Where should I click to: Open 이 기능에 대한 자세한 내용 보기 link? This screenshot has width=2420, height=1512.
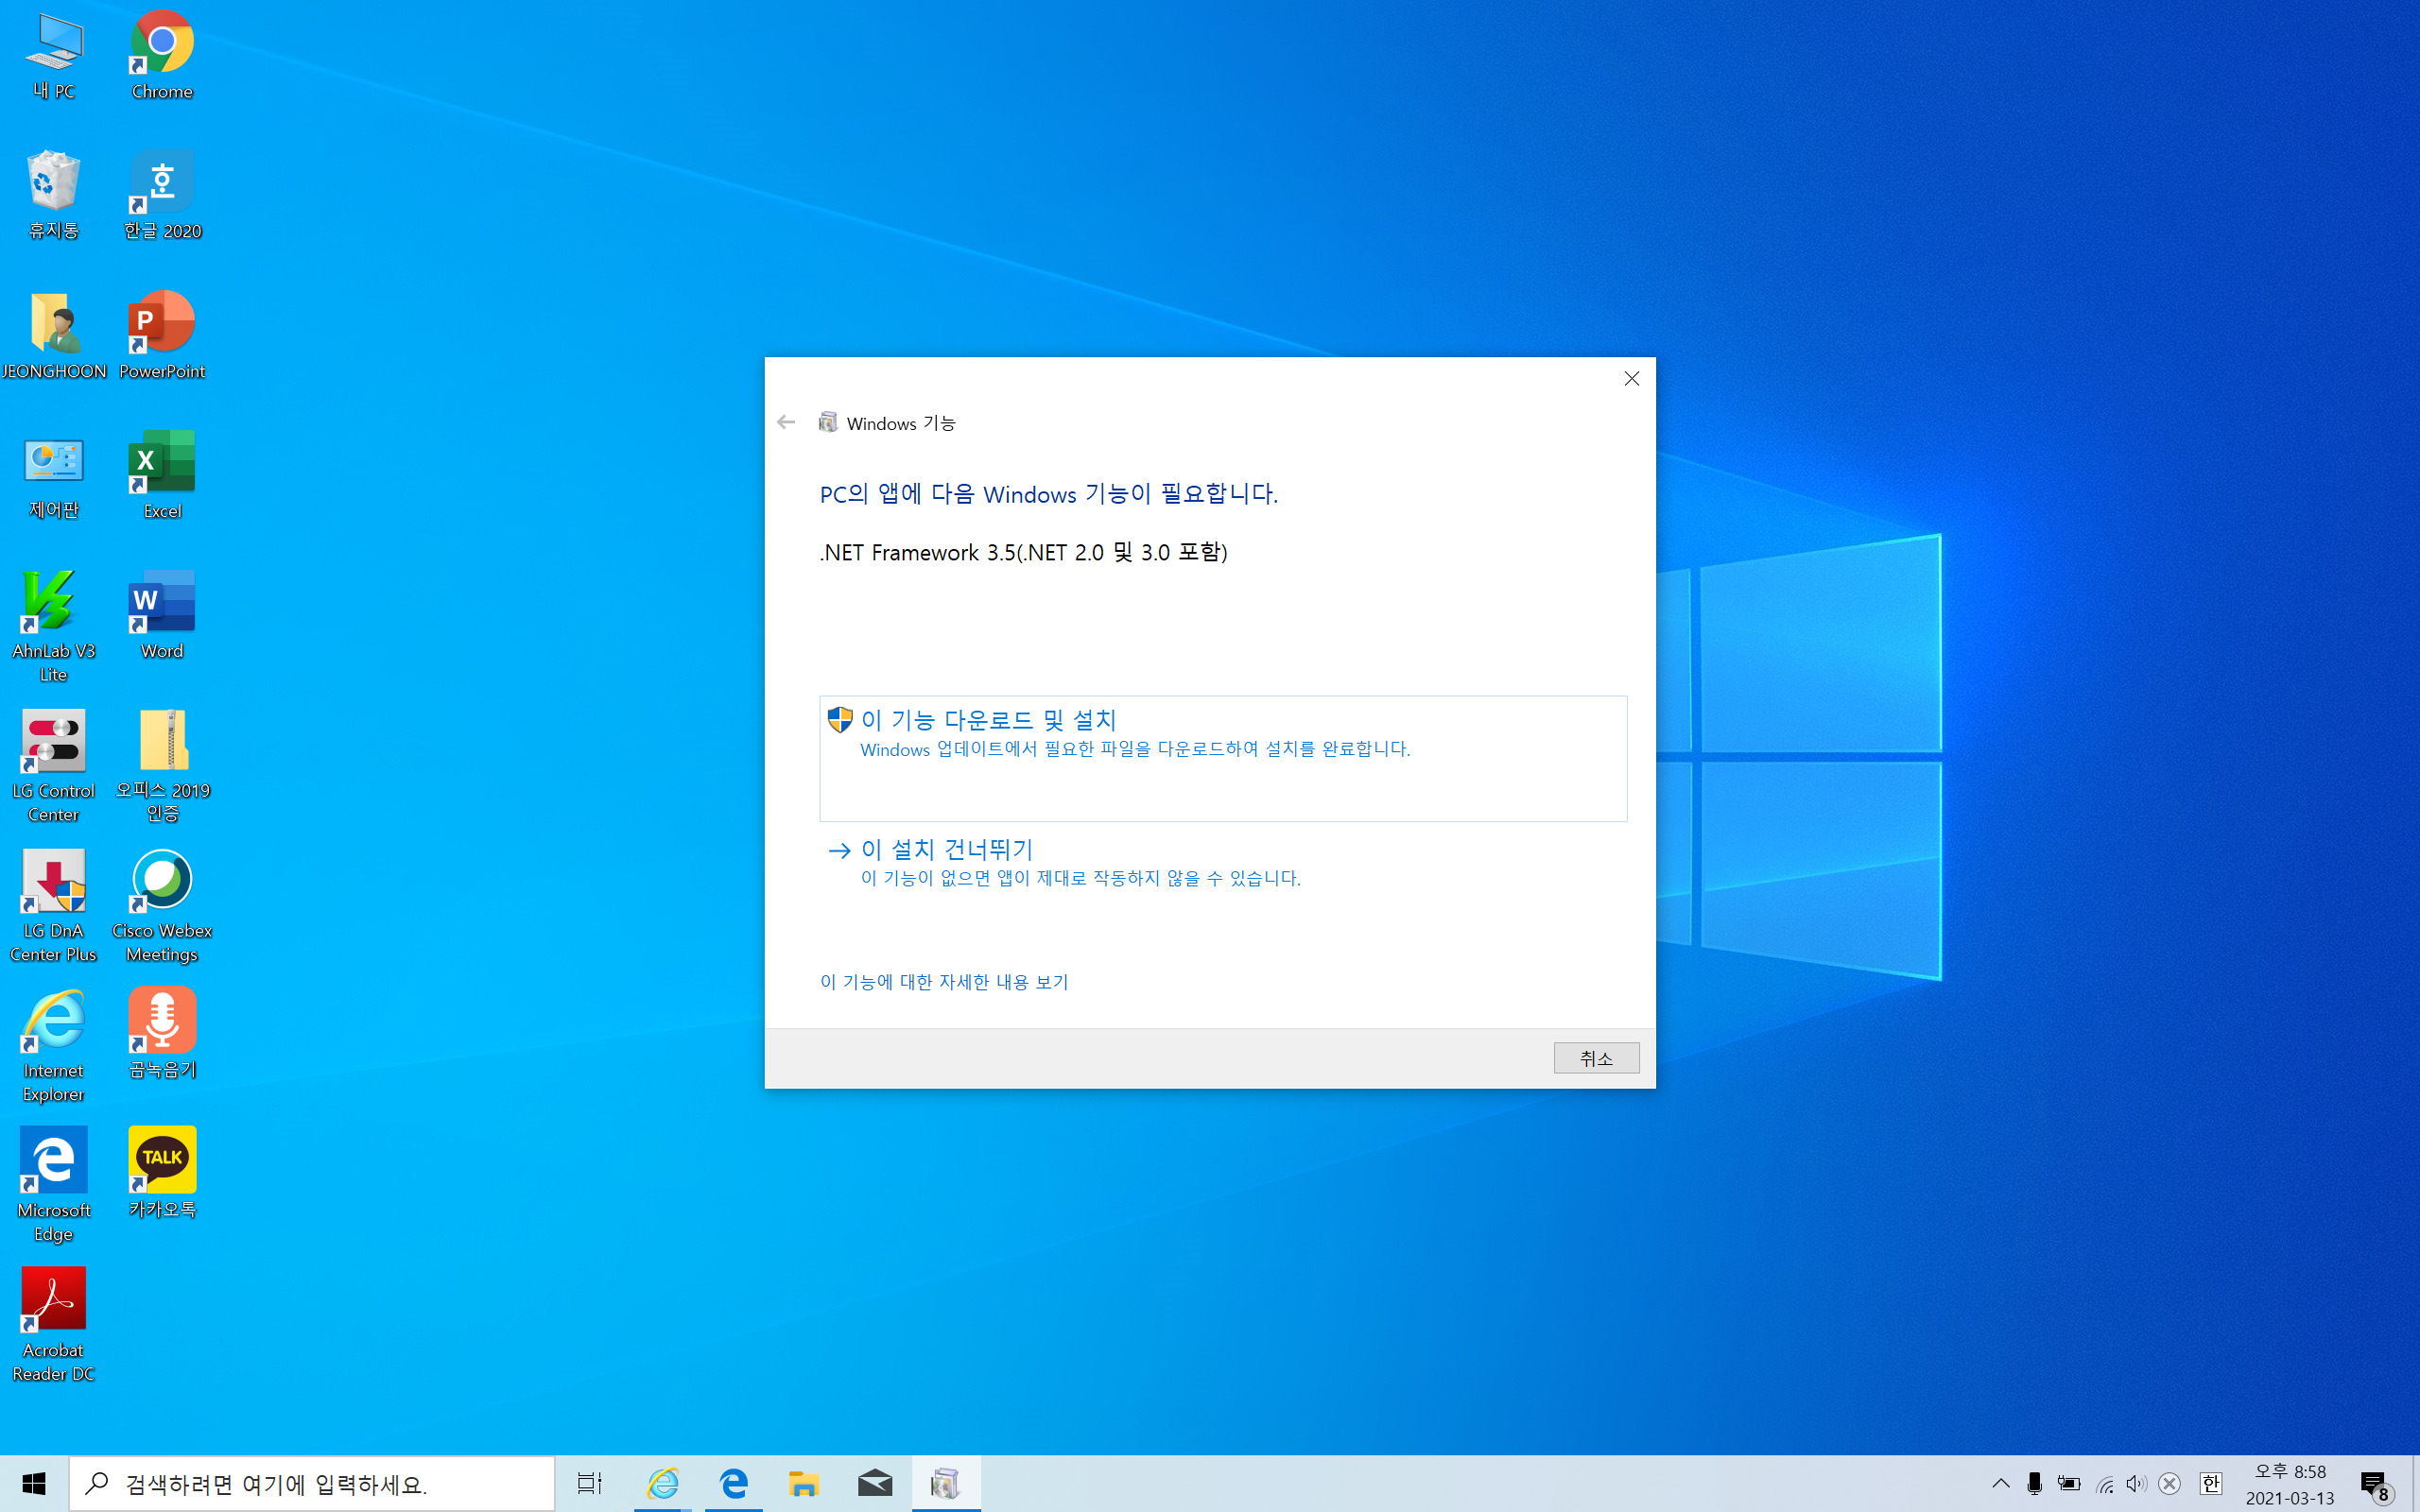point(944,982)
